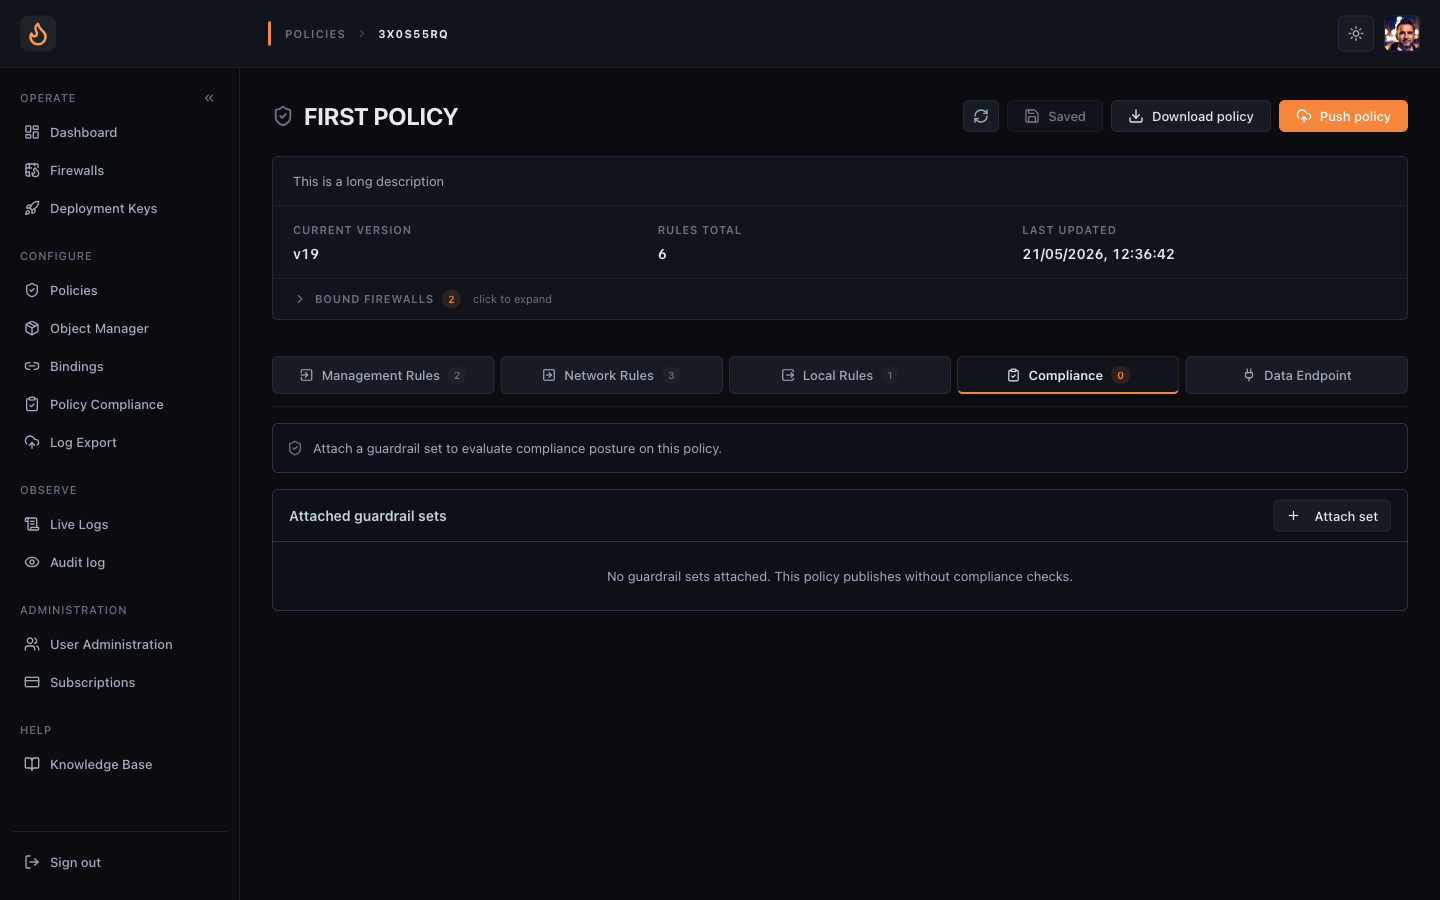Click the Log Export cloud icon
1440x900 pixels.
pos(32,442)
